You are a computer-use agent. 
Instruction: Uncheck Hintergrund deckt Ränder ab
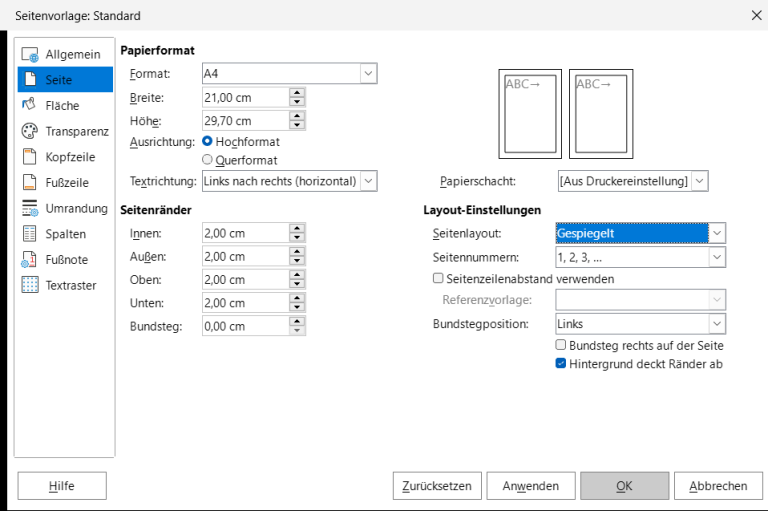click(x=561, y=364)
